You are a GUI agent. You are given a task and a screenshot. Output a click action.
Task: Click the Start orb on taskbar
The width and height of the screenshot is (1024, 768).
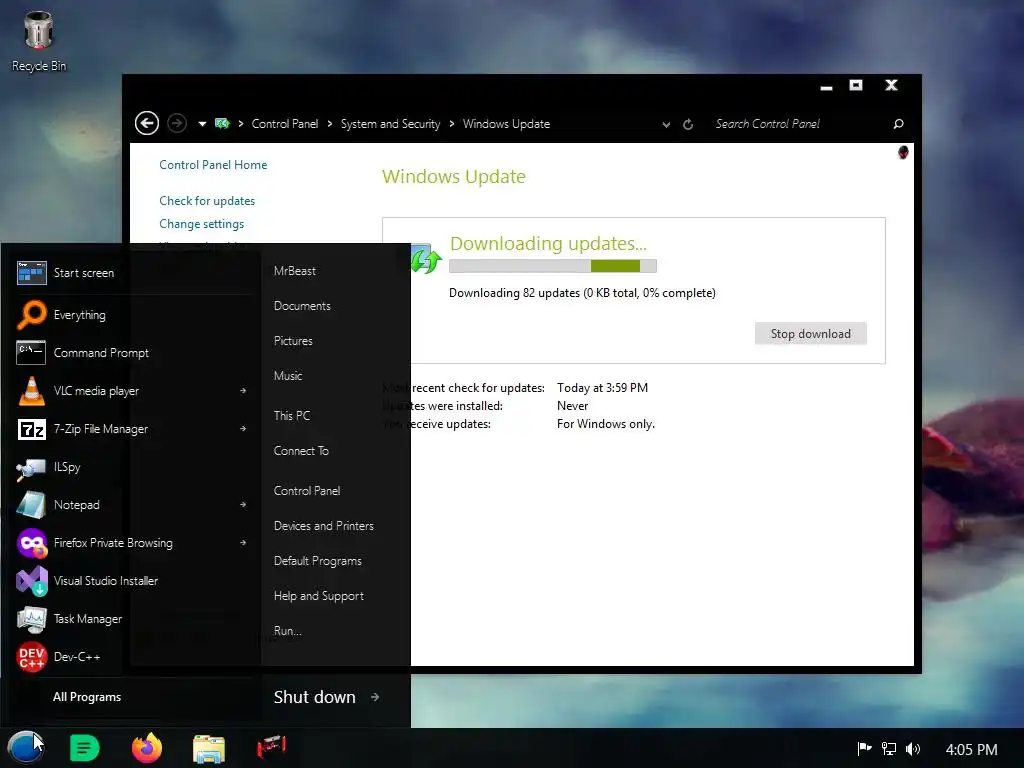tap(26, 748)
